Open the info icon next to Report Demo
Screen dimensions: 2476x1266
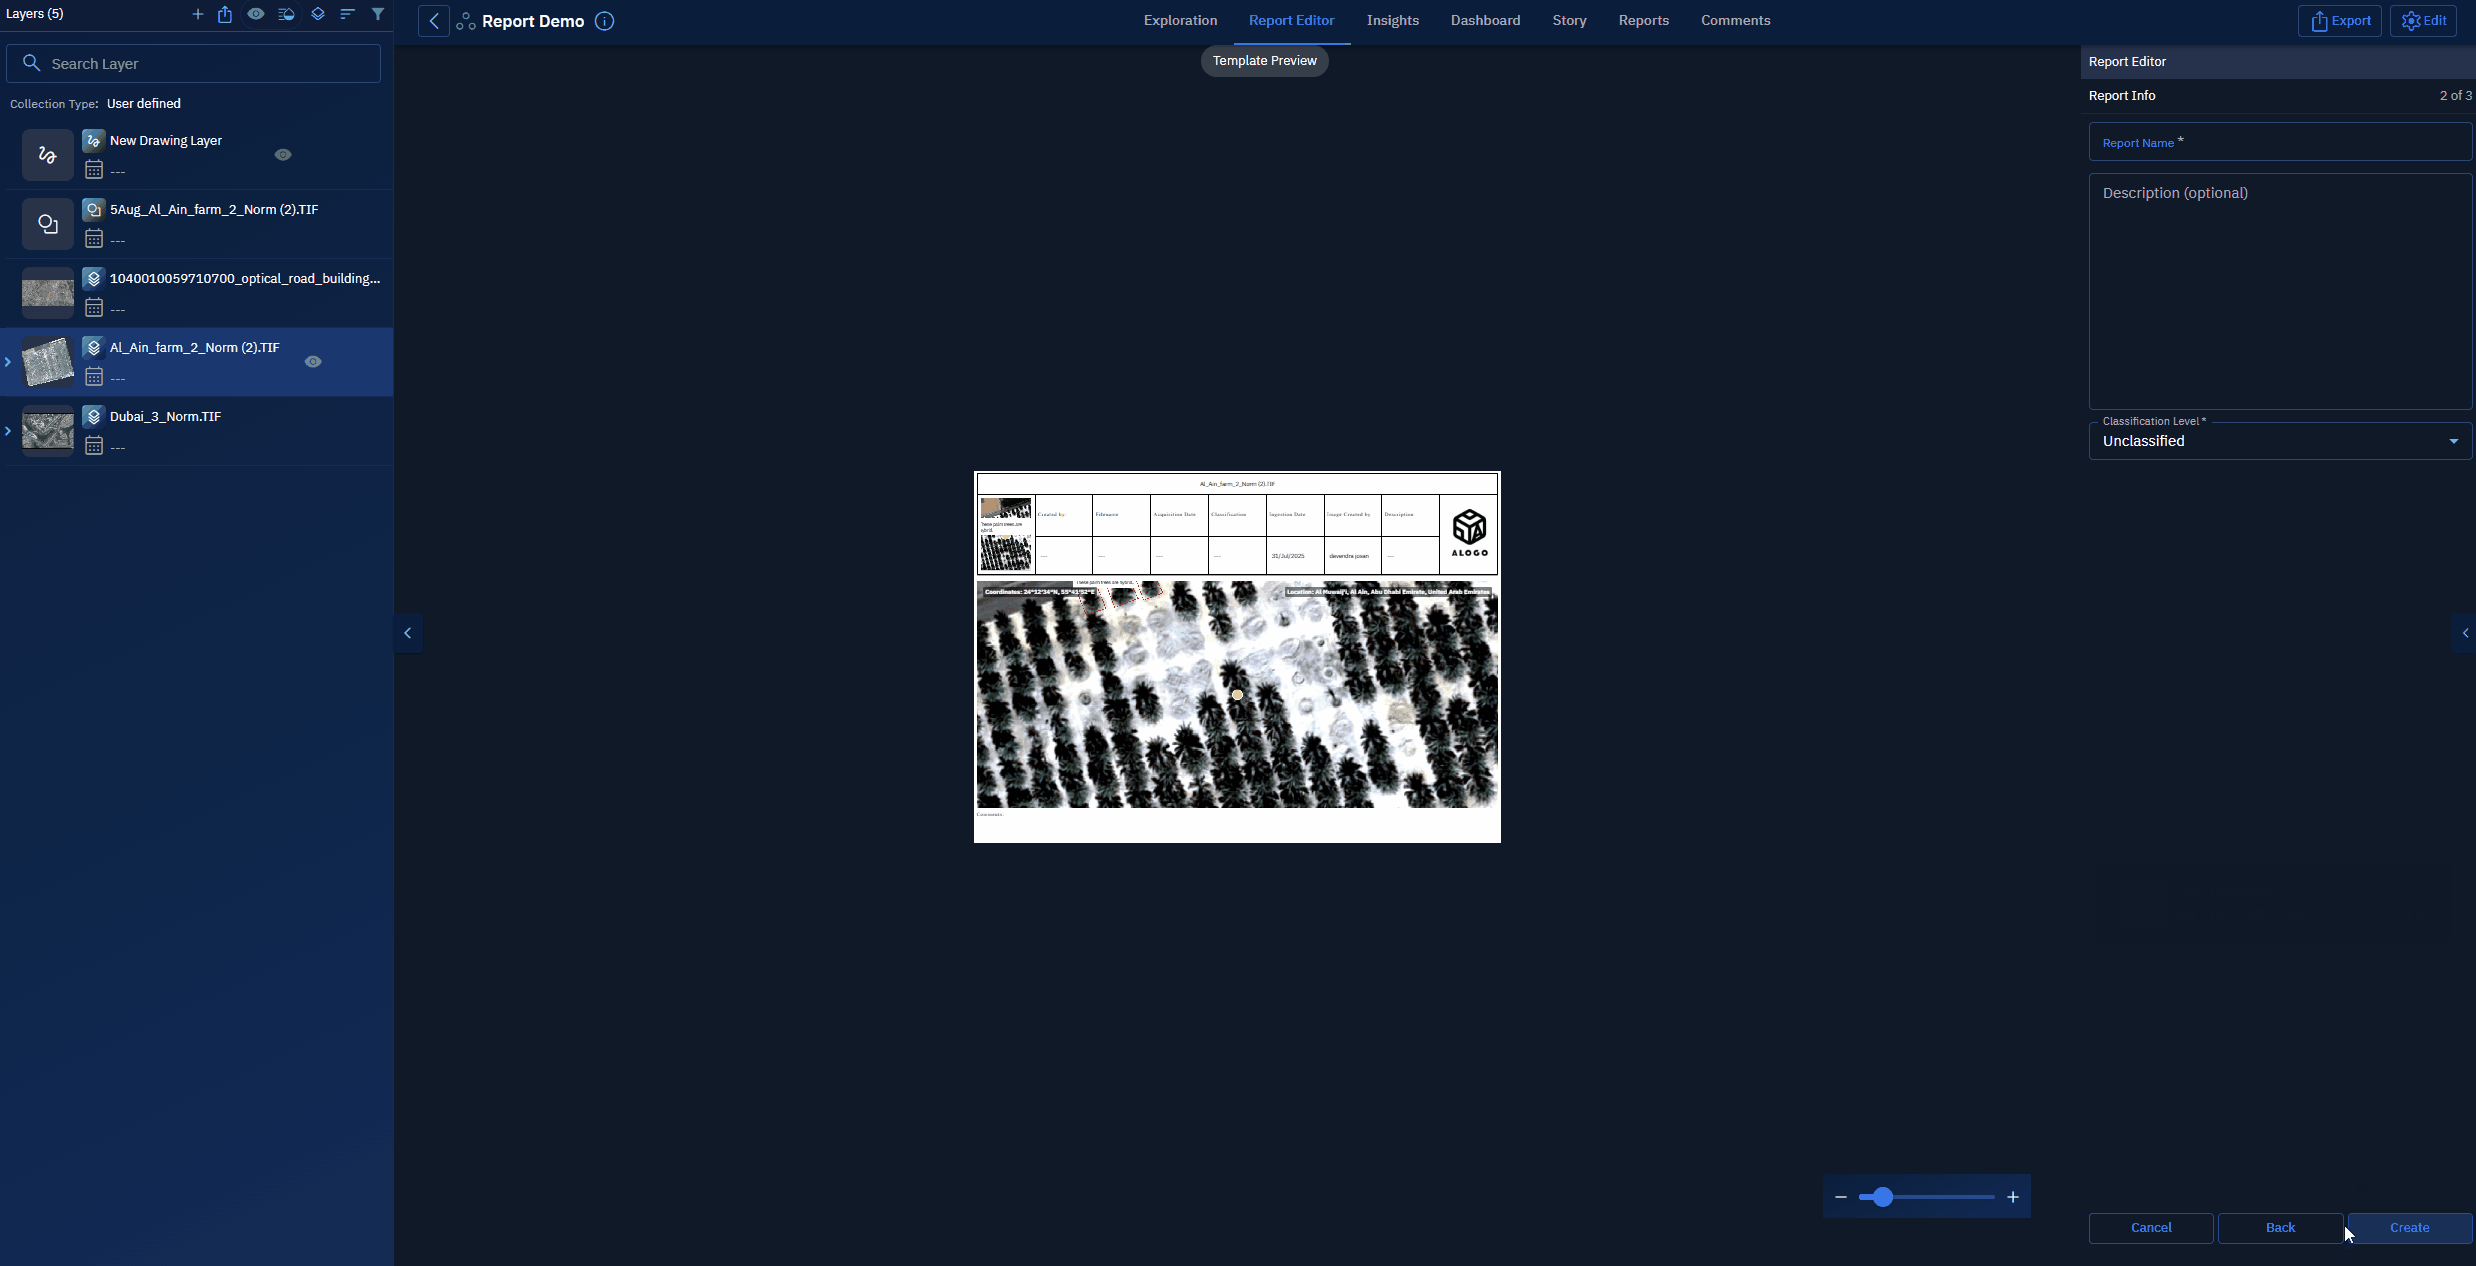604,20
